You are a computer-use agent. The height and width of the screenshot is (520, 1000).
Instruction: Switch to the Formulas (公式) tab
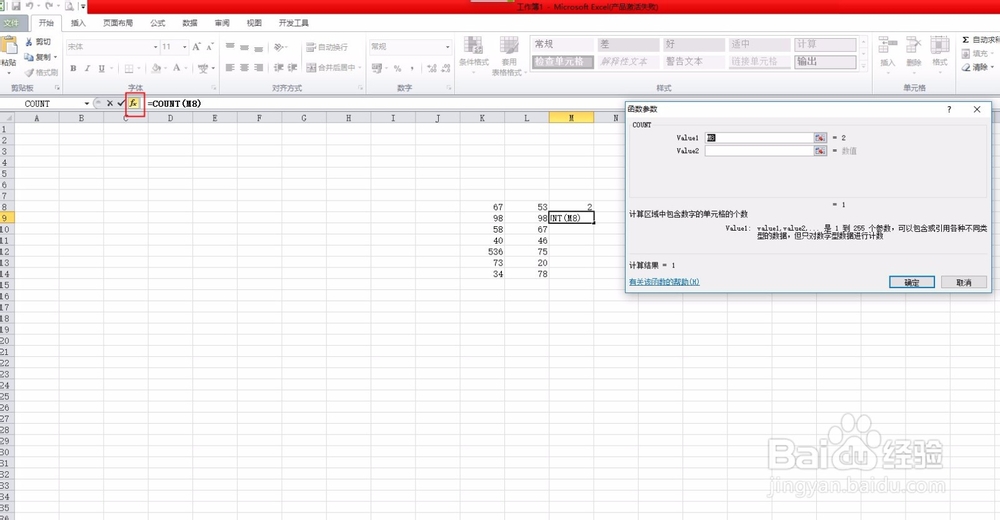click(158, 23)
